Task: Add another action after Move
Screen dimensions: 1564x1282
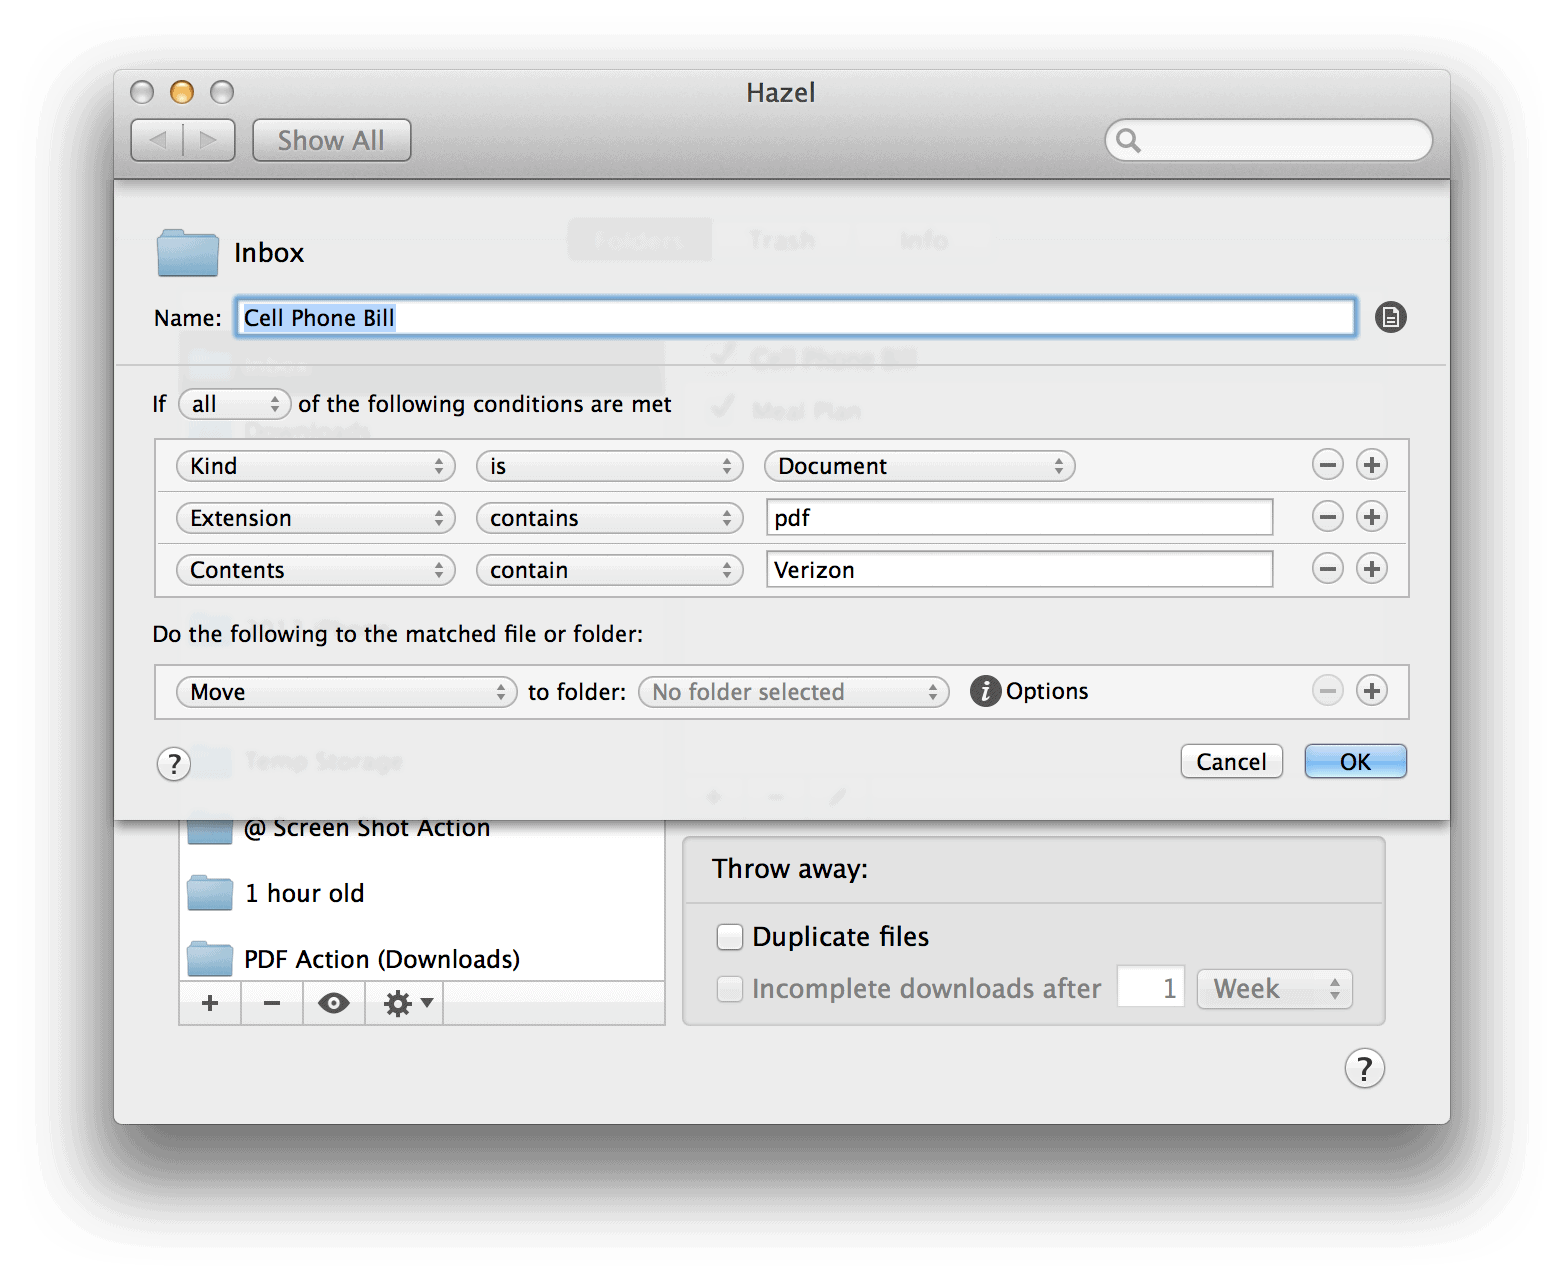Action: [1372, 691]
